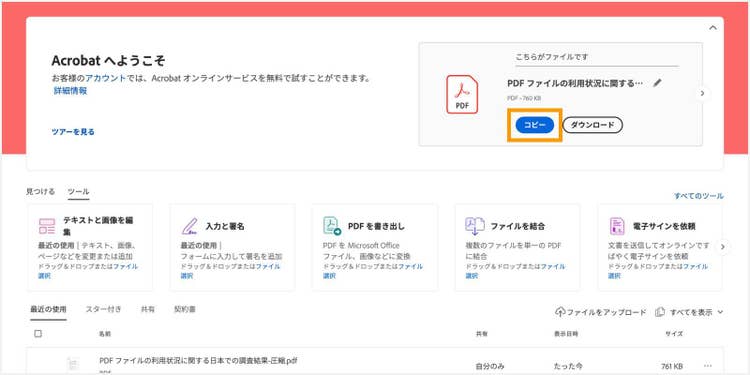This screenshot has width=750, height=375.
Task: Click the 共有 column header
Action: coord(481,334)
